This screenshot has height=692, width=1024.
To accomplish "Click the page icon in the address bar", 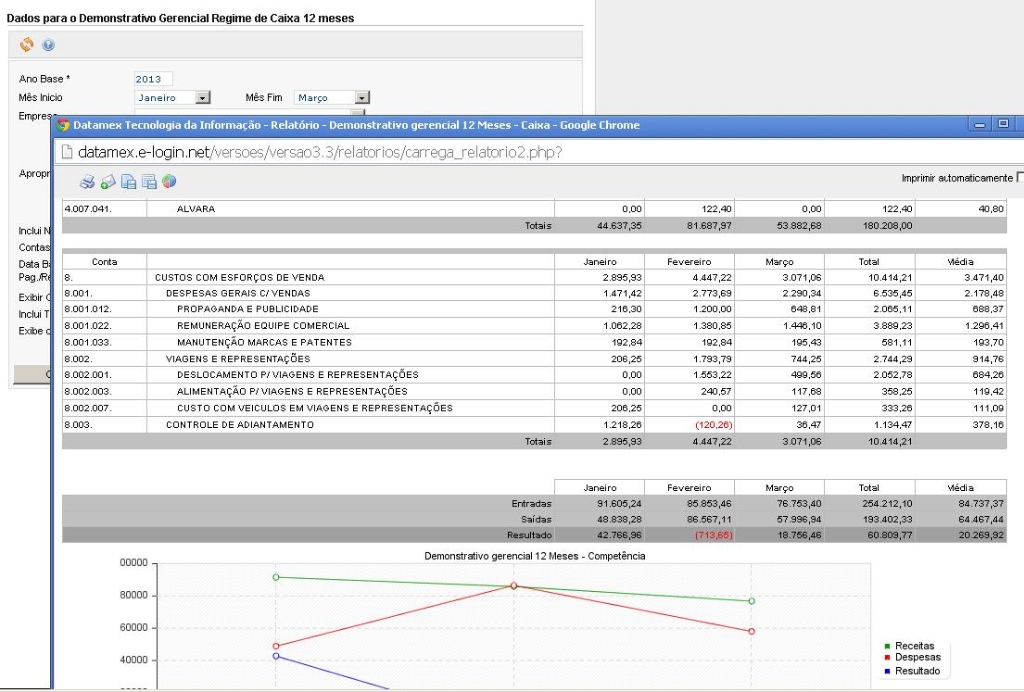I will coord(66,152).
